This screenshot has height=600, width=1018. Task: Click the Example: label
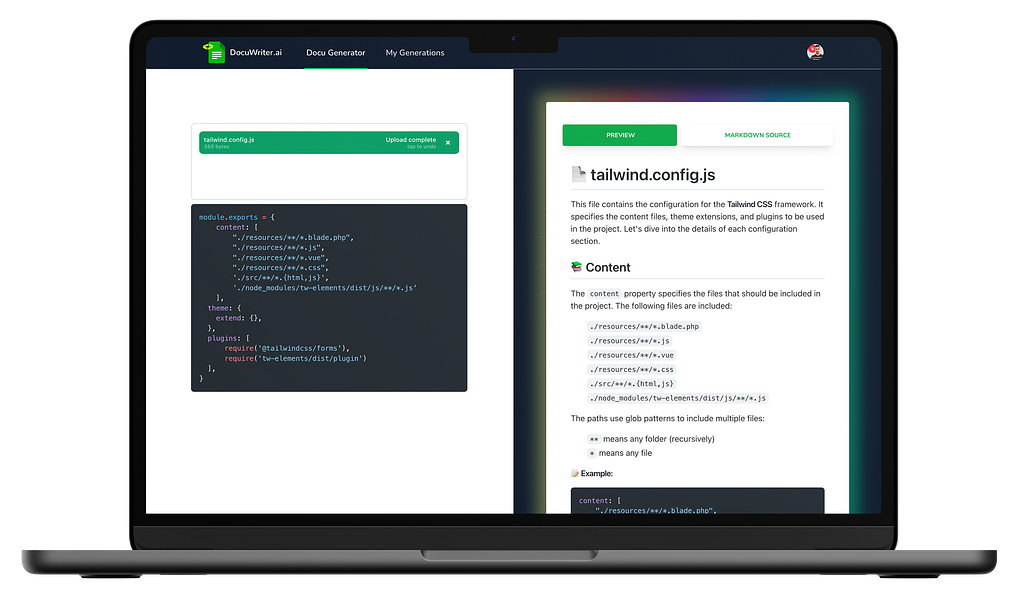pos(597,473)
